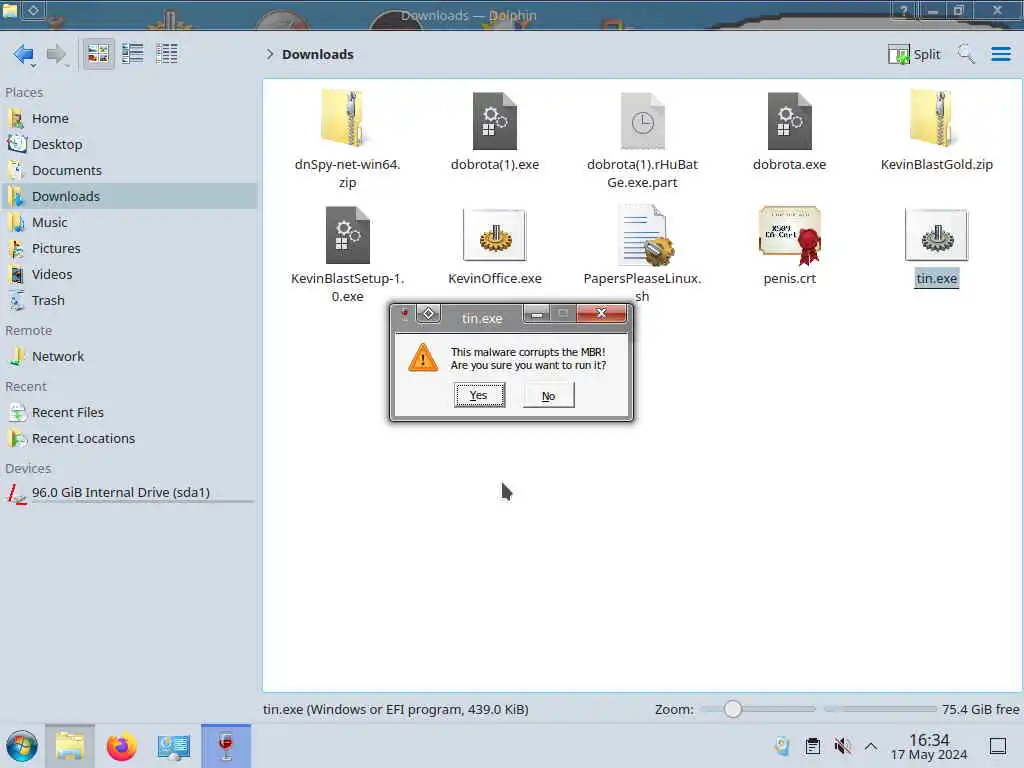Click the show desktop button

pyautogui.click(x=998, y=746)
